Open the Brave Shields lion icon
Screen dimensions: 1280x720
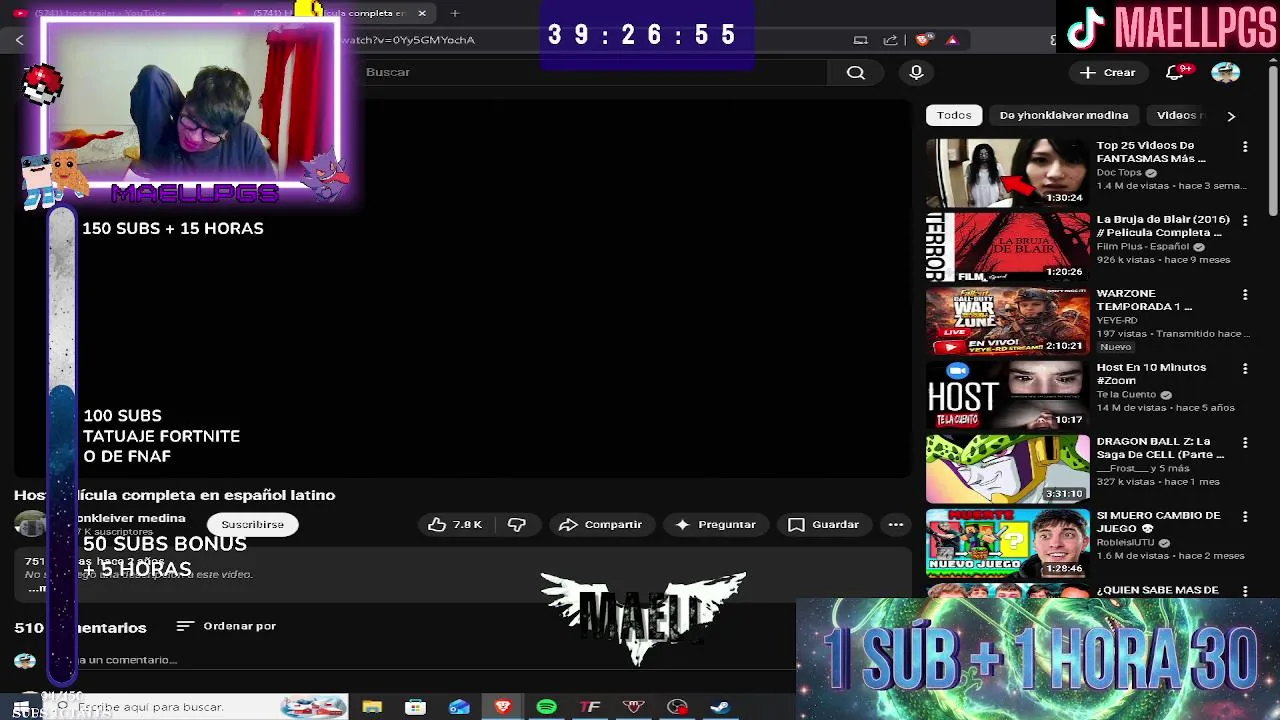pos(924,40)
